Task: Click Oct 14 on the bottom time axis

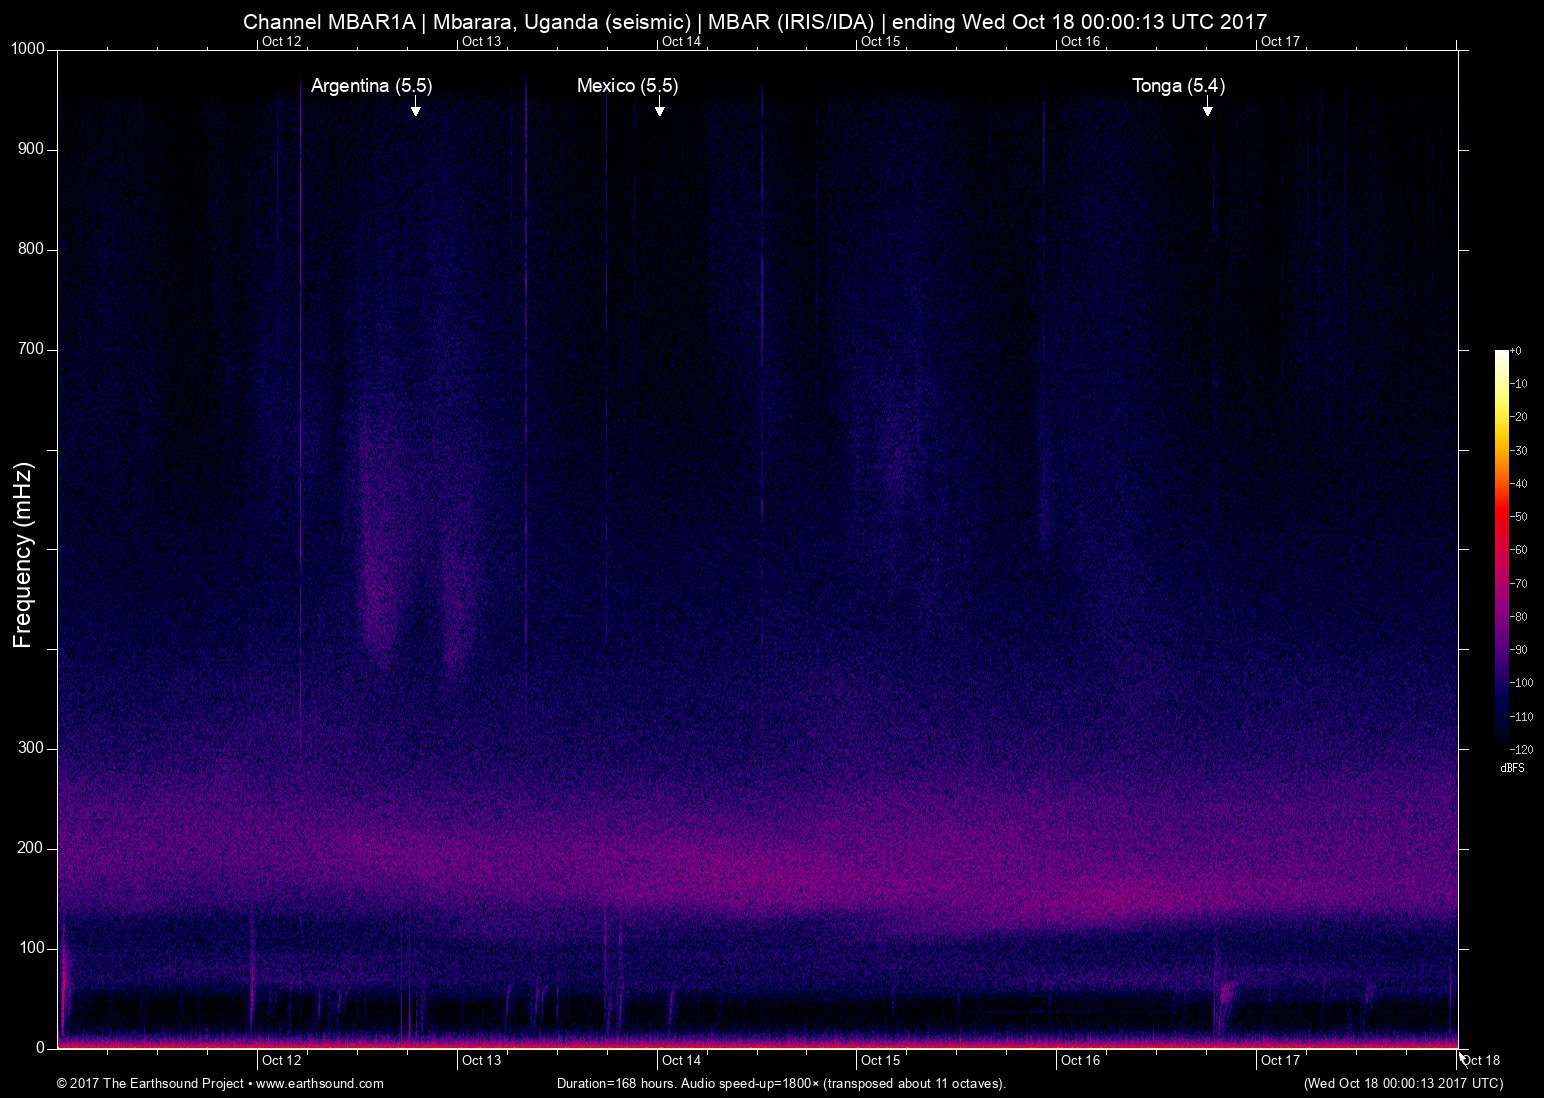Action: tap(681, 1060)
